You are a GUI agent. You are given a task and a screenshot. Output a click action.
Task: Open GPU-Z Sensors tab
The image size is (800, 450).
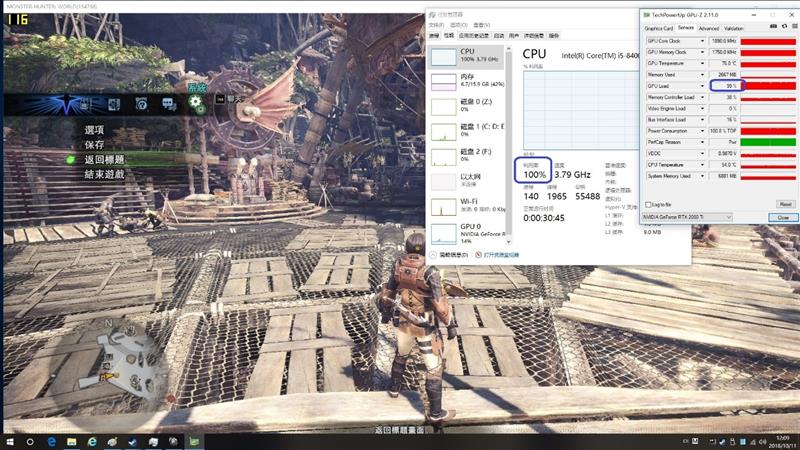point(686,28)
